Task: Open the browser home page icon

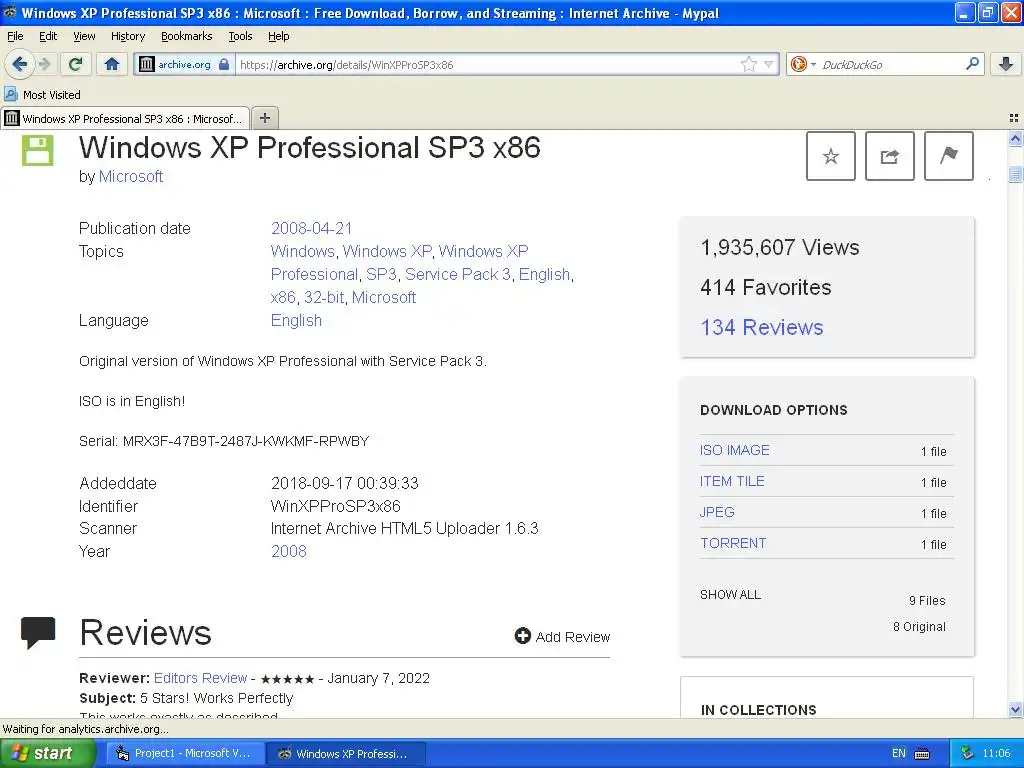Action: coord(112,64)
